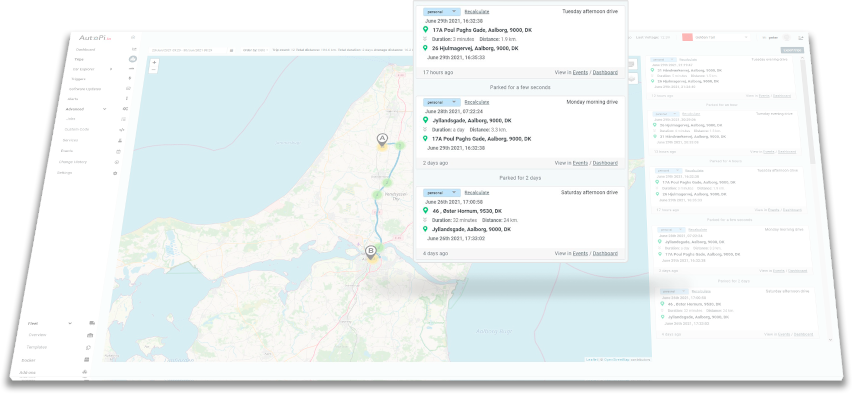Open the calendar icon beside date range
Viewport: 852px width, 394px height.
pos(231,50)
